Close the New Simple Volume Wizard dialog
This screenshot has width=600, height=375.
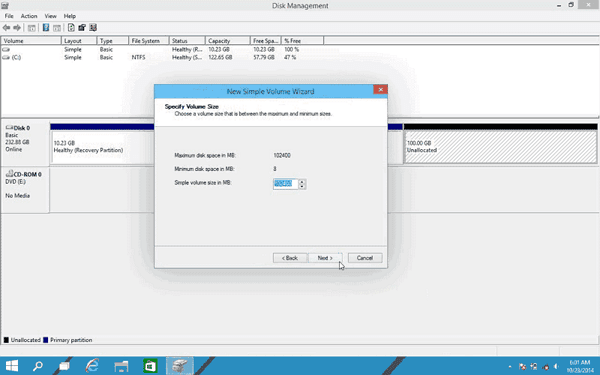380,90
